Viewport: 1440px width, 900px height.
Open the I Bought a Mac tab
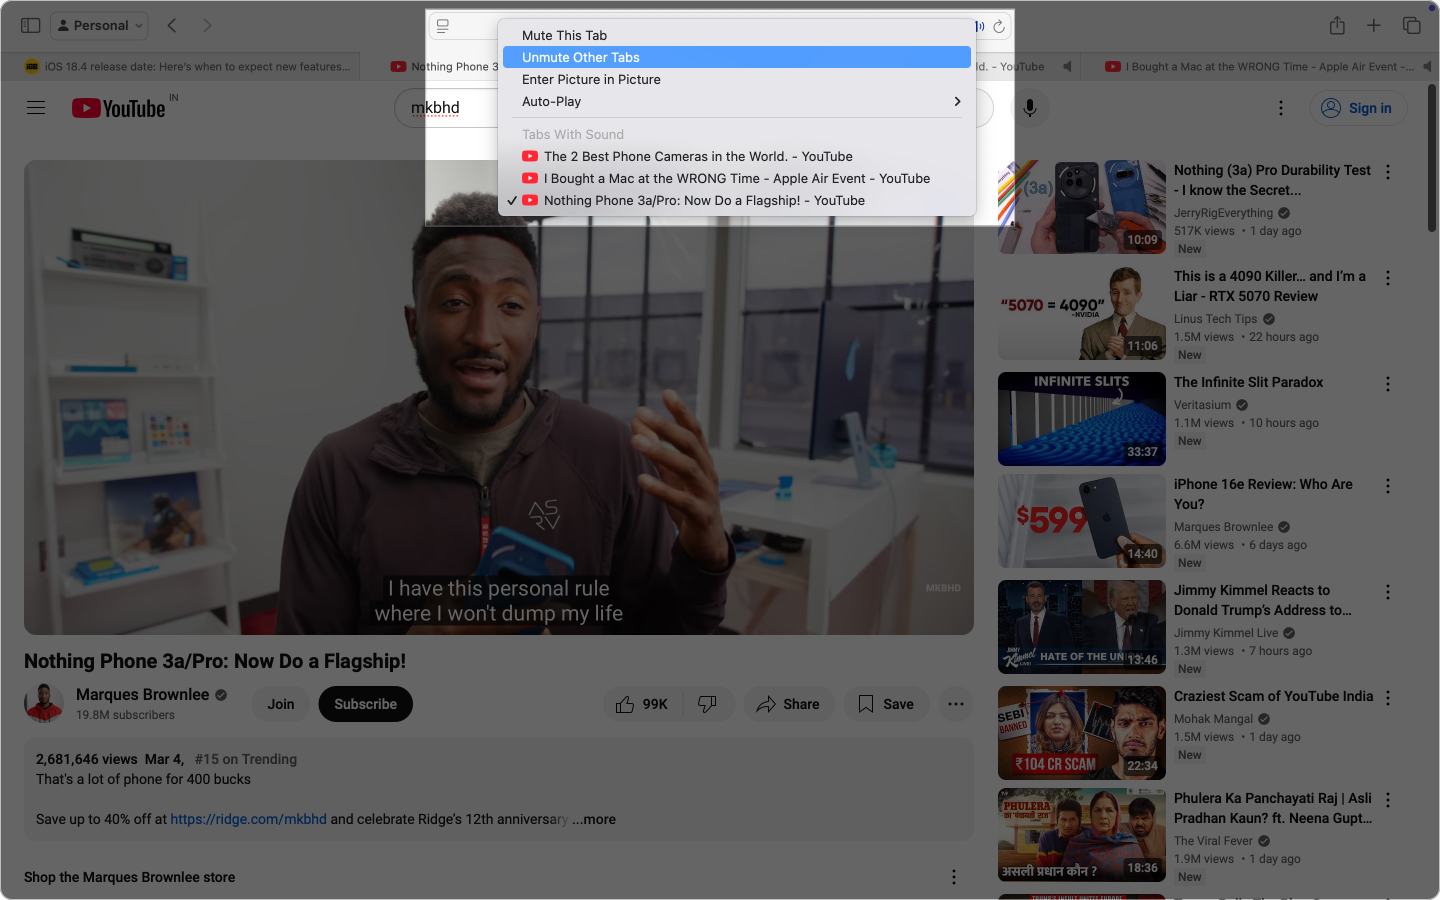click(1258, 67)
